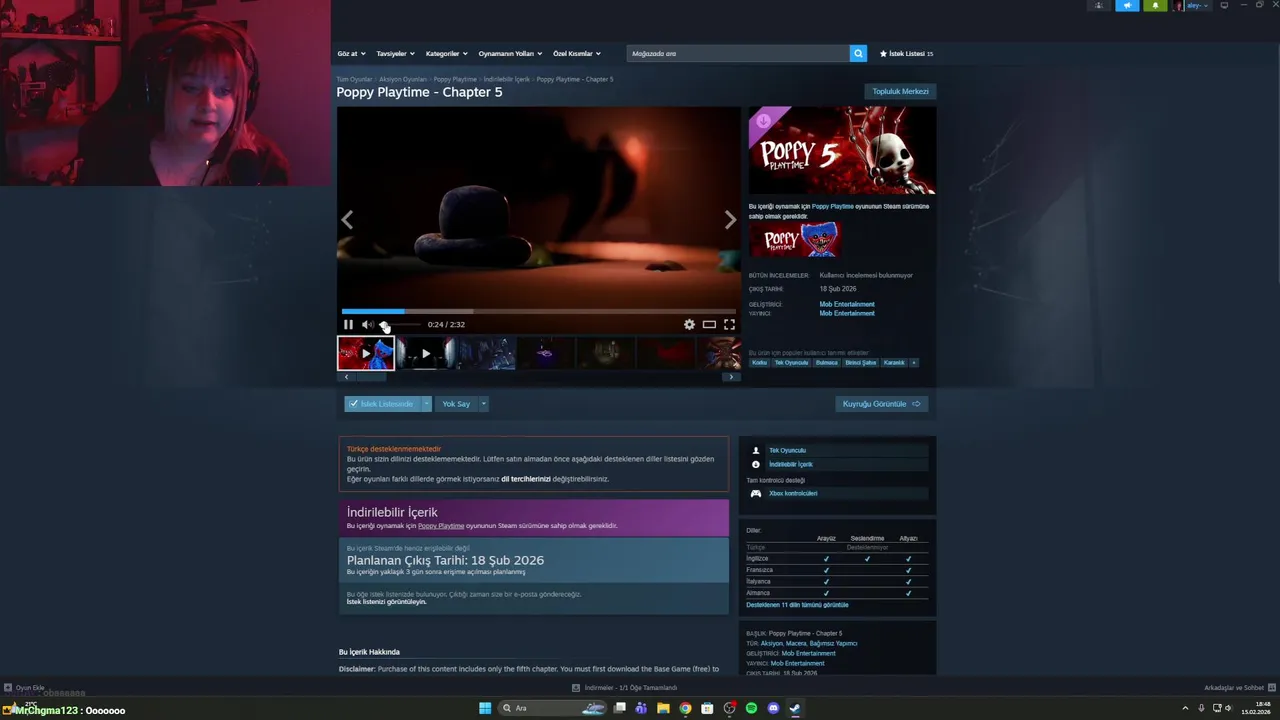Open İstek Listesi in header
The width and height of the screenshot is (1280, 720).
click(906, 53)
